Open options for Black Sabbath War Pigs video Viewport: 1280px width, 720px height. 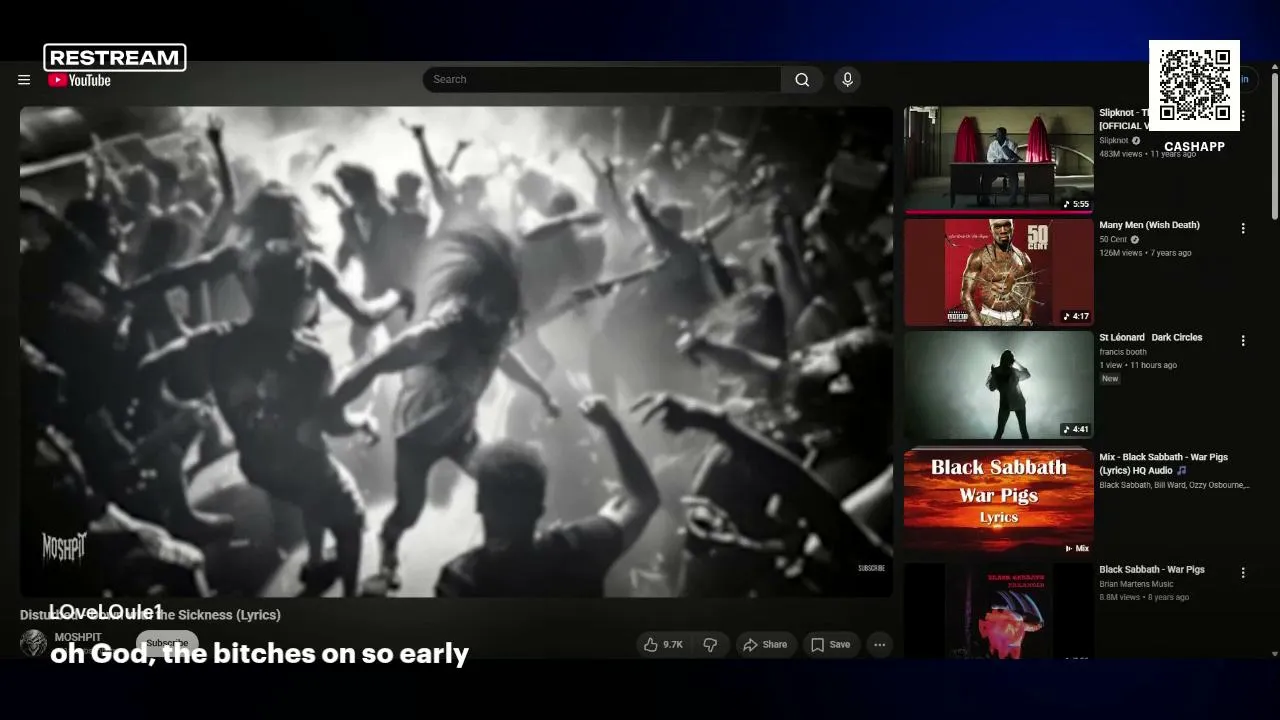click(x=1243, y=573)
